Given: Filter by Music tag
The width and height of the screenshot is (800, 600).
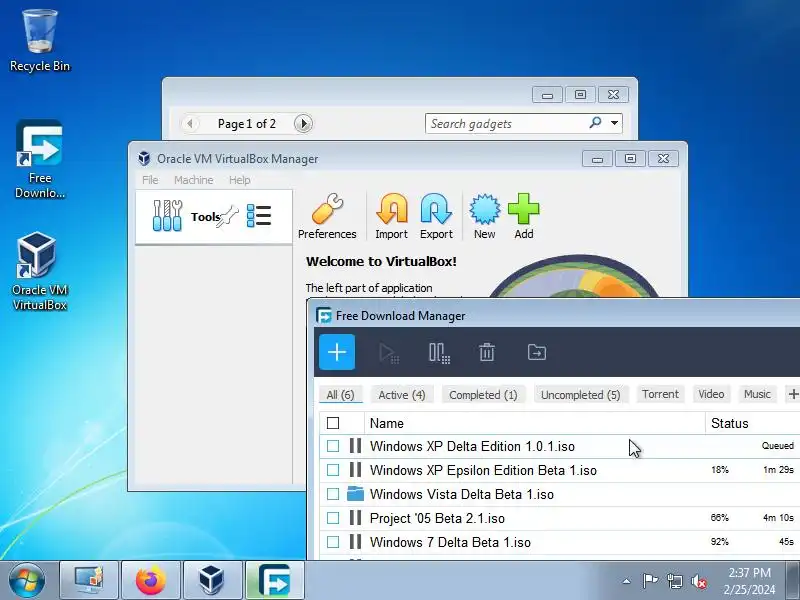Looking at the screenshot, I should click(757, 394).
